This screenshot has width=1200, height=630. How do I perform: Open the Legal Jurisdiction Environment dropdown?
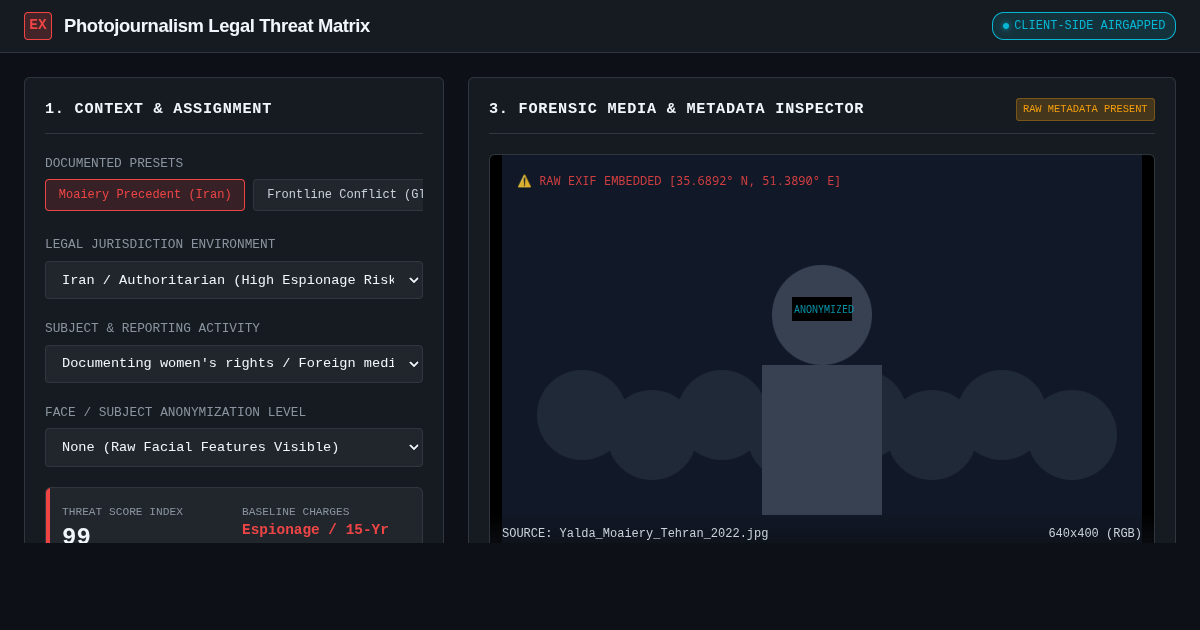(x=234, y=280)
